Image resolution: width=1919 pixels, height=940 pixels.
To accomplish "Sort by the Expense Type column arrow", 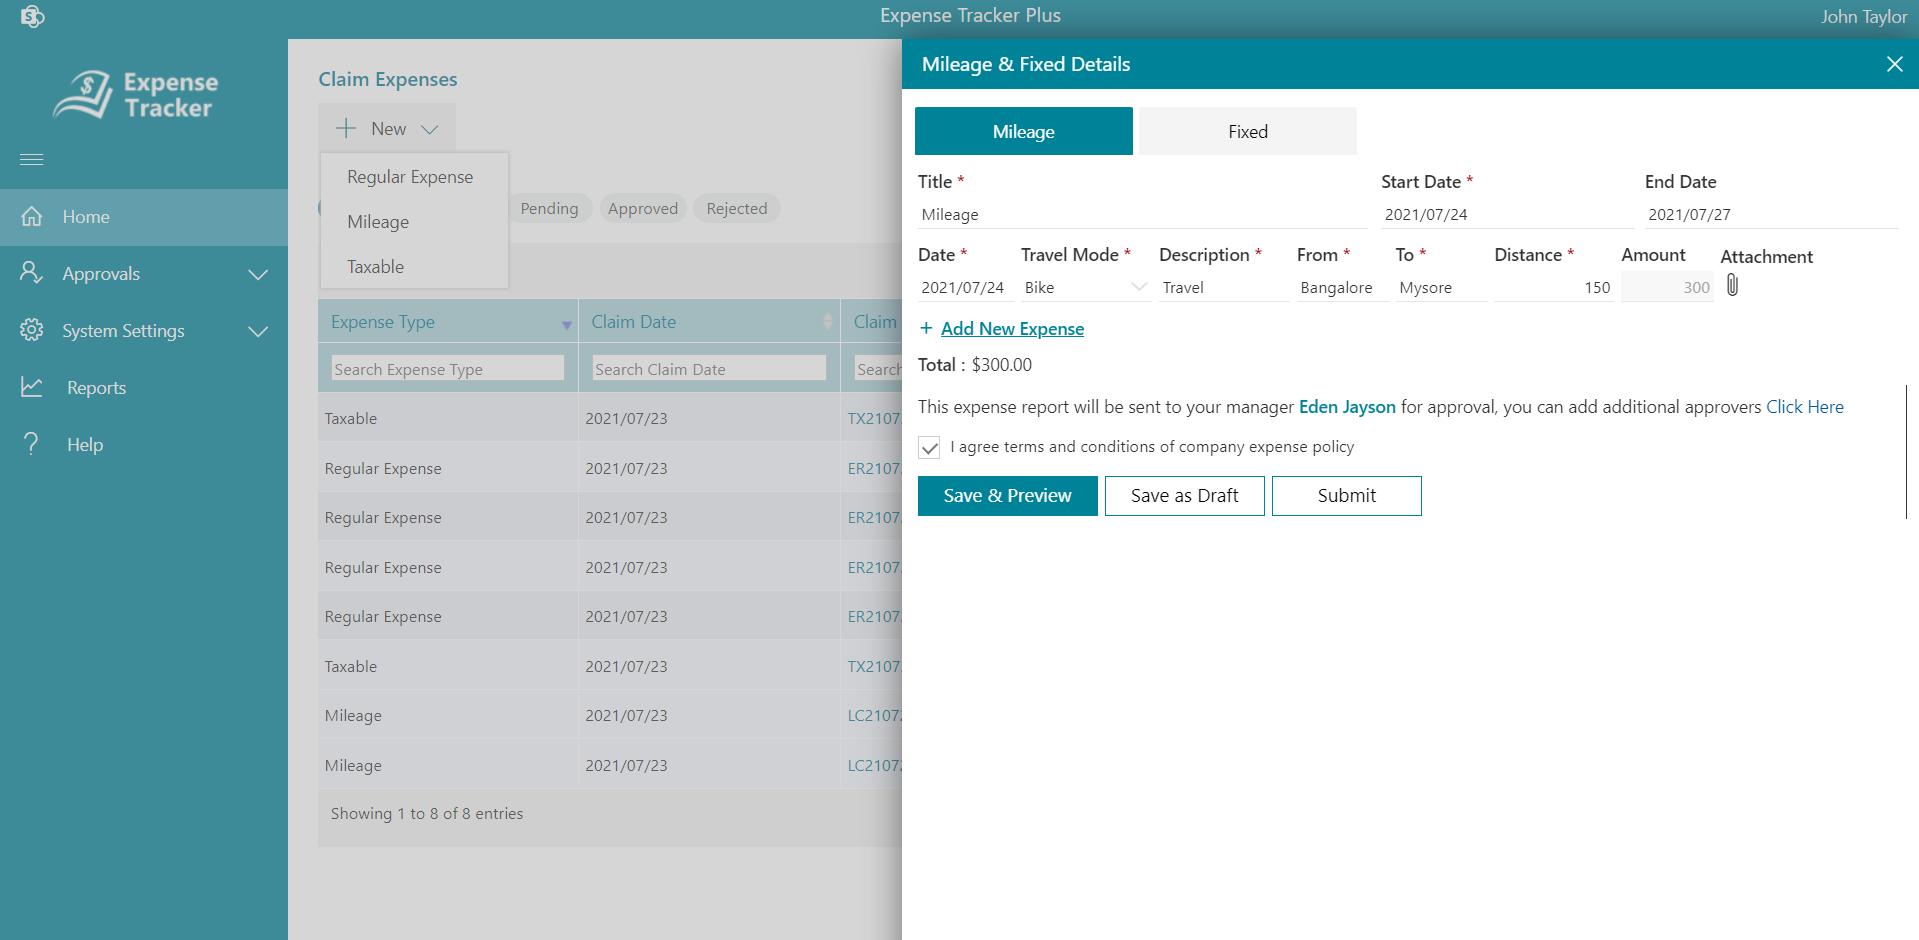I will pos(567,324).
